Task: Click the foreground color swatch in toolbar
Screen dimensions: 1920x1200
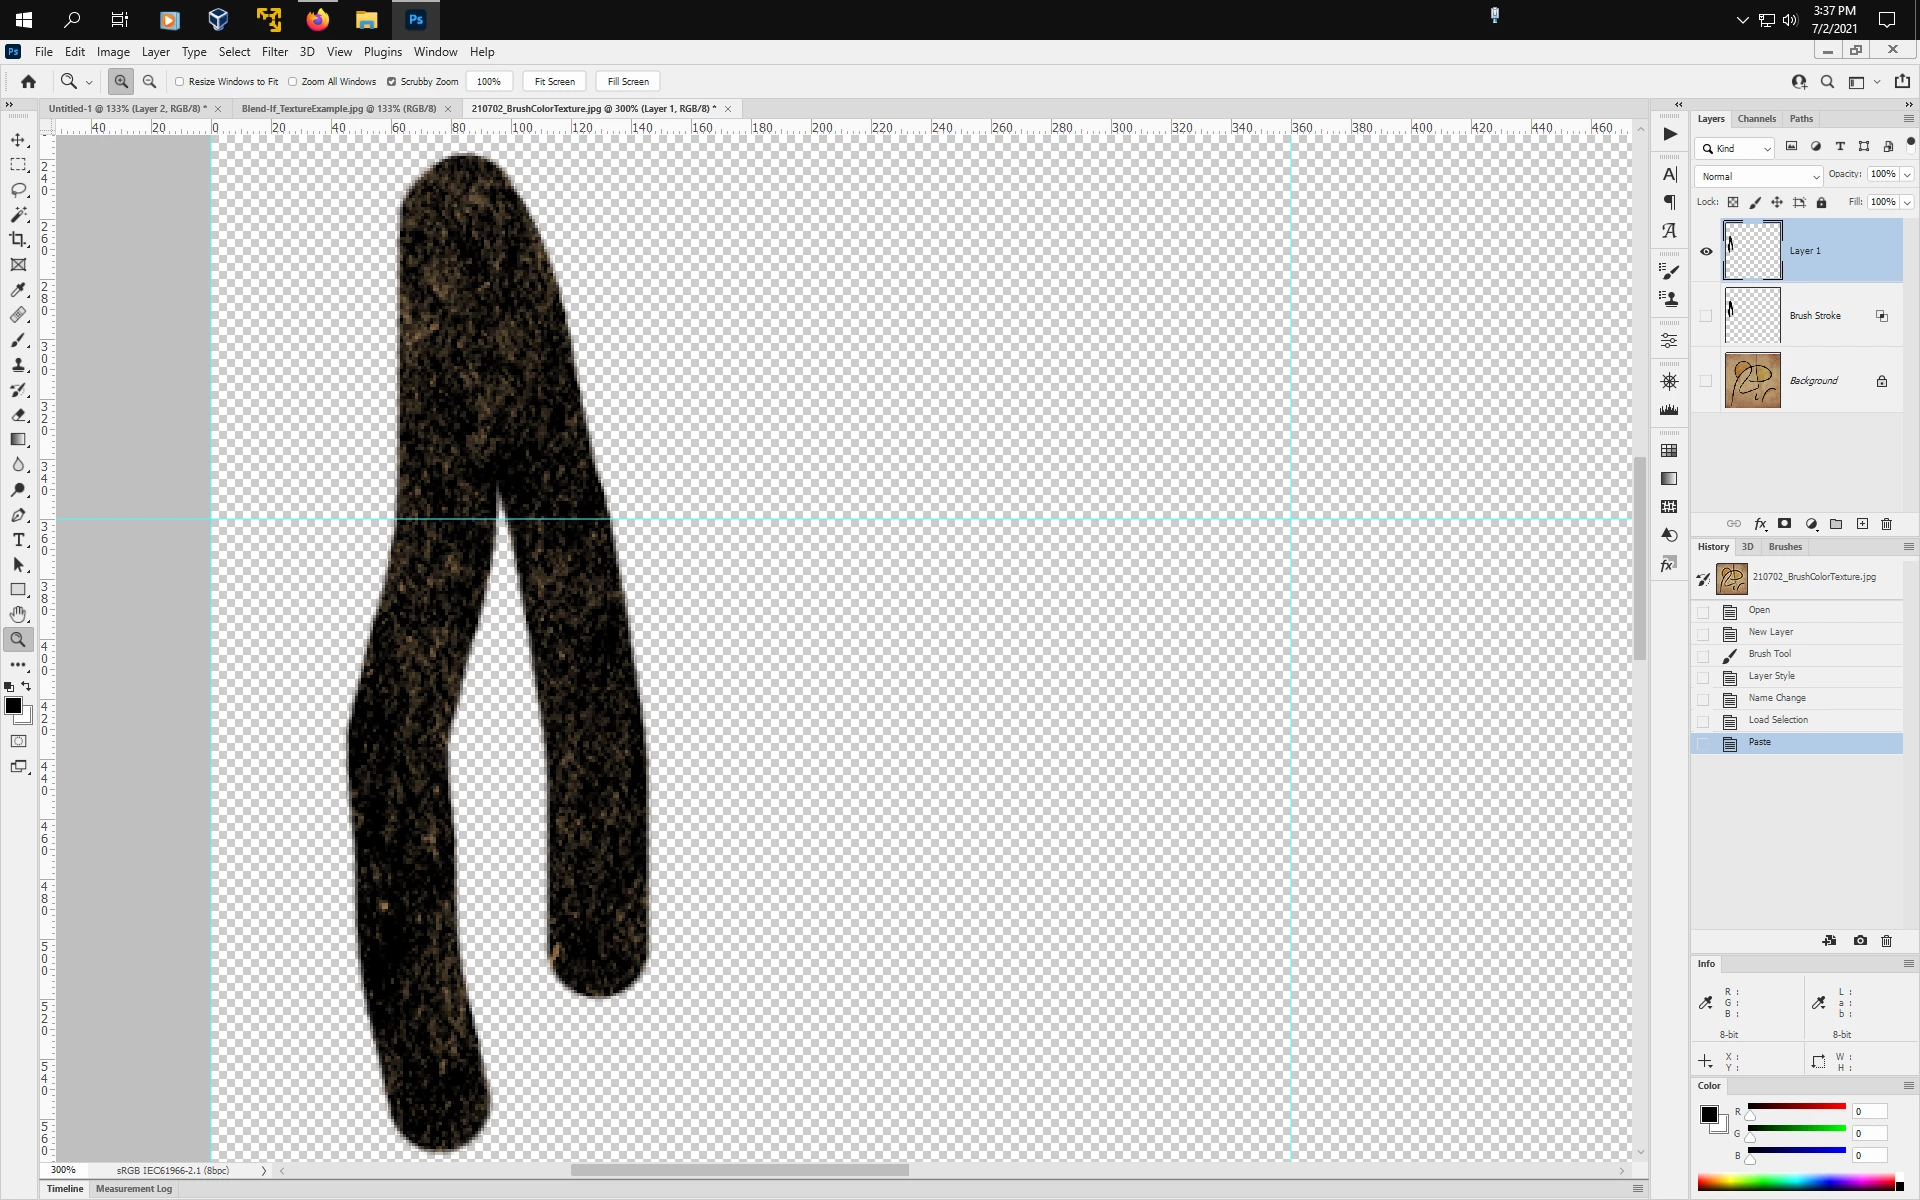Action: click(x=13, y=706)
